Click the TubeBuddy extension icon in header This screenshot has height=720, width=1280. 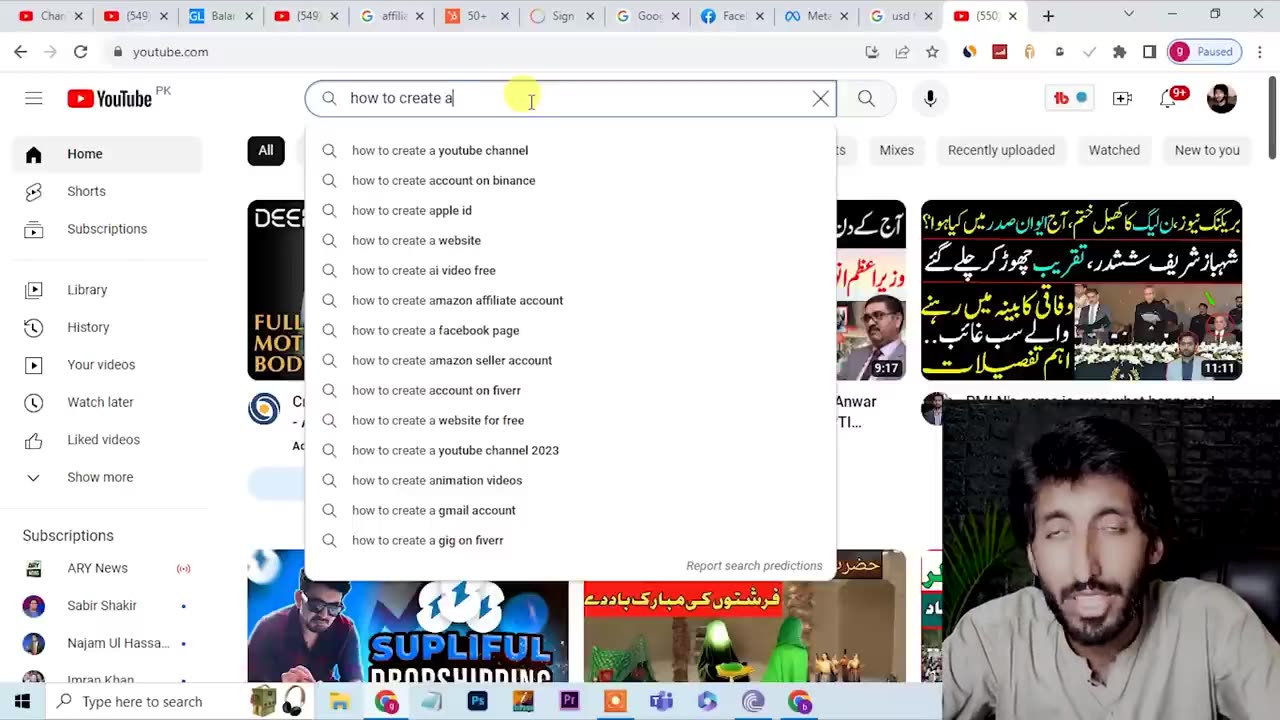coord(1070,98)
